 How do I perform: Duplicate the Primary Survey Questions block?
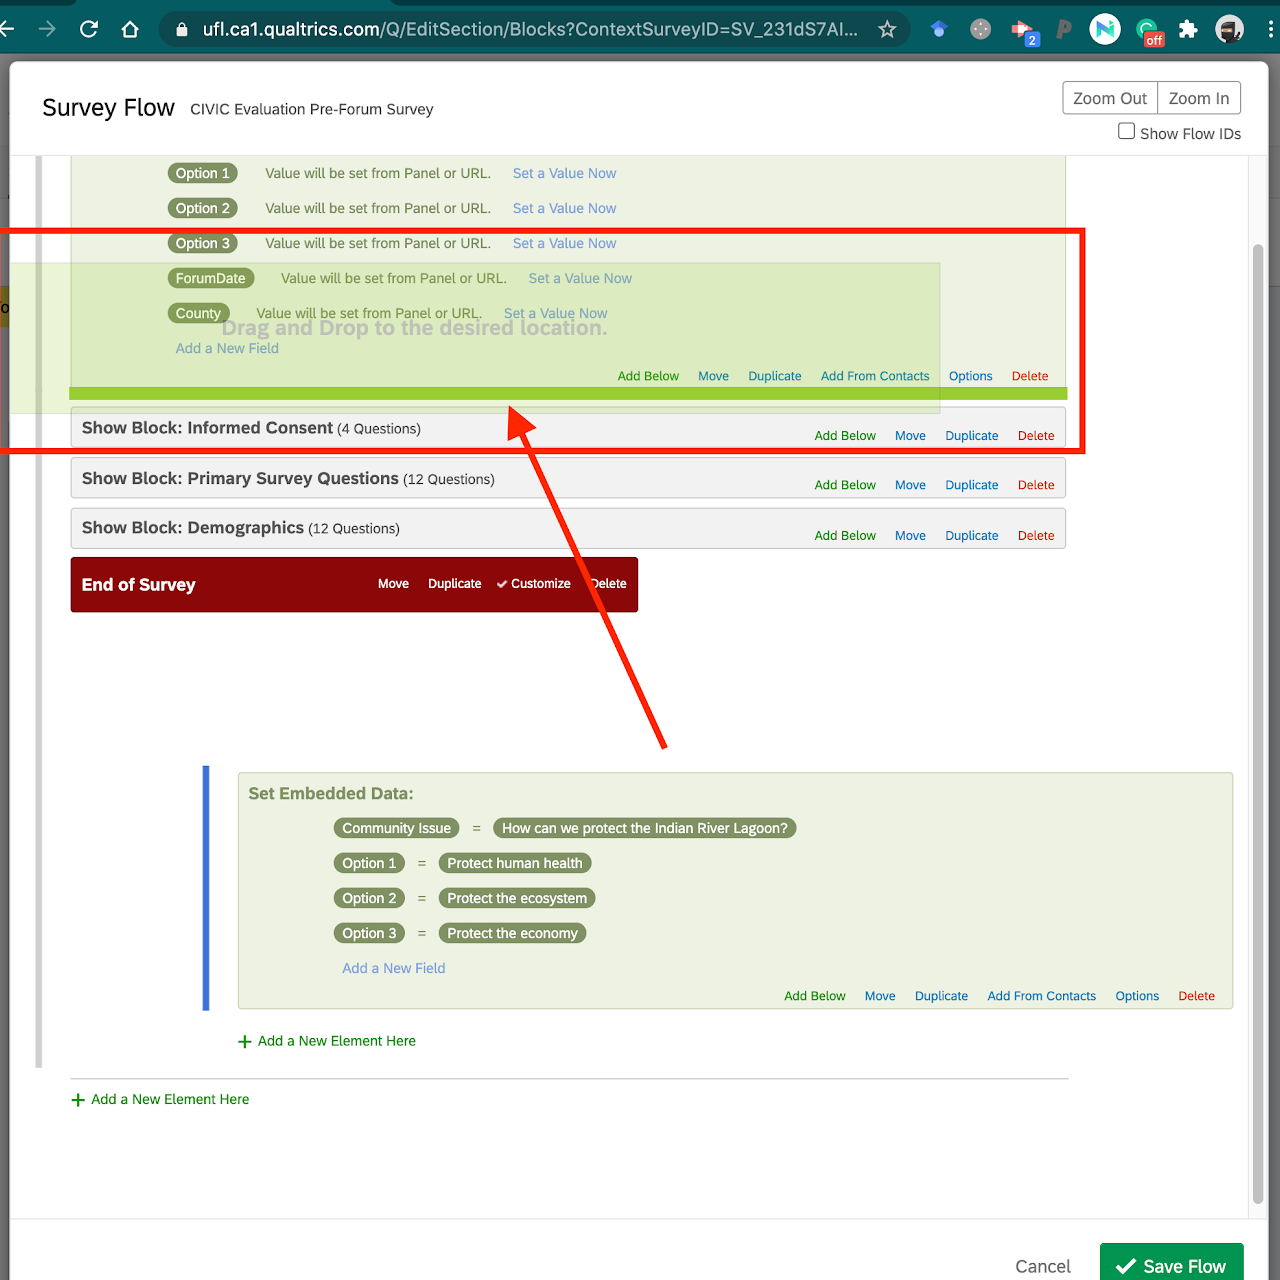point(971,485)
